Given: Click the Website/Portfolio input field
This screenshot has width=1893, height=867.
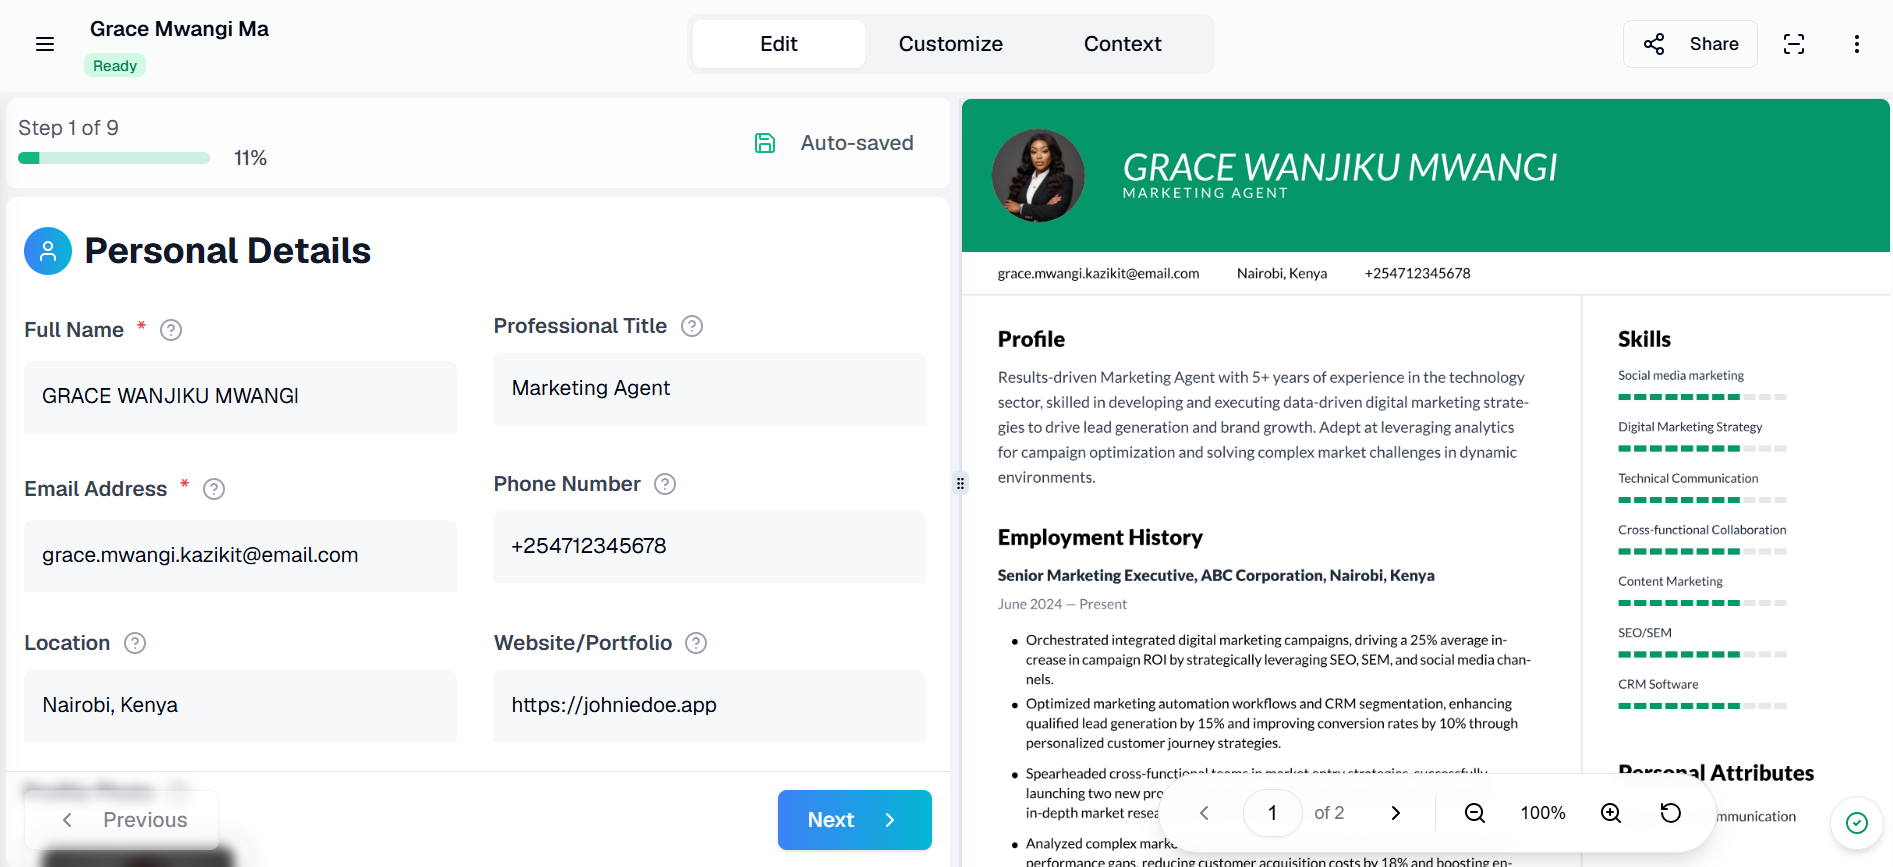Looking at the screenshot, I should coord(710,706).
